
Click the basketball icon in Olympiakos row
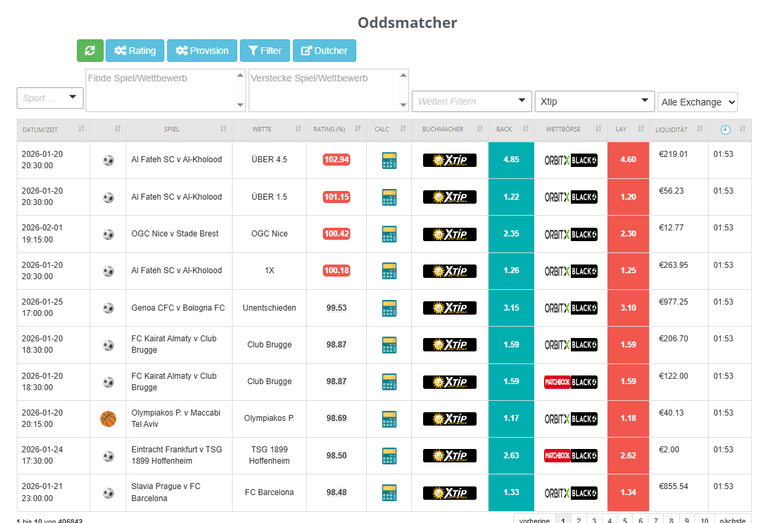click(x=108, y=418)
